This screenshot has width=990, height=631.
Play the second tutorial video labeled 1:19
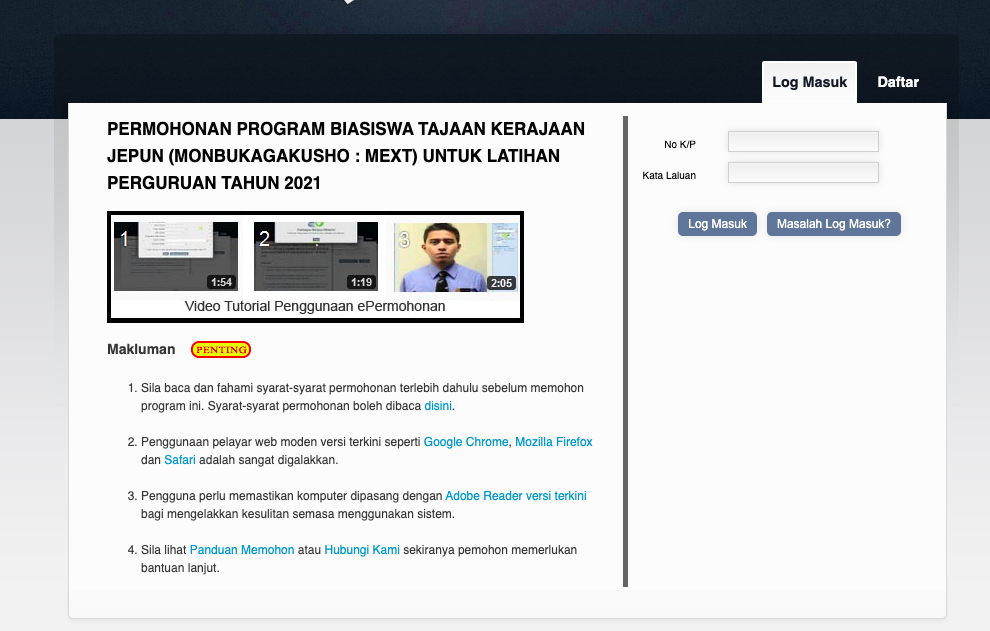click(315, 257)
